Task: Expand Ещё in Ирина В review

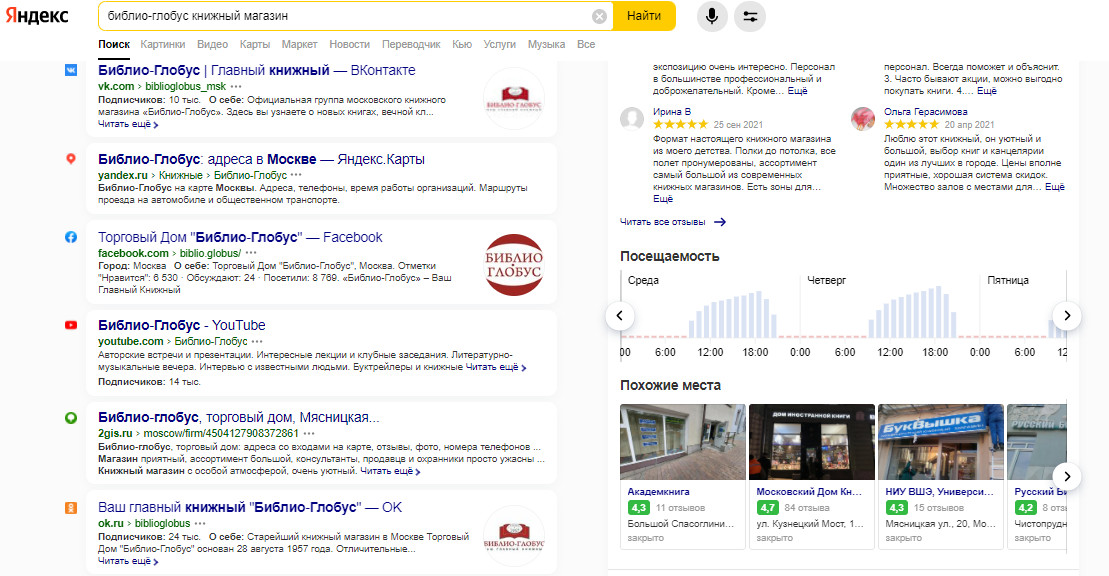Action: [x=663, y=199]
